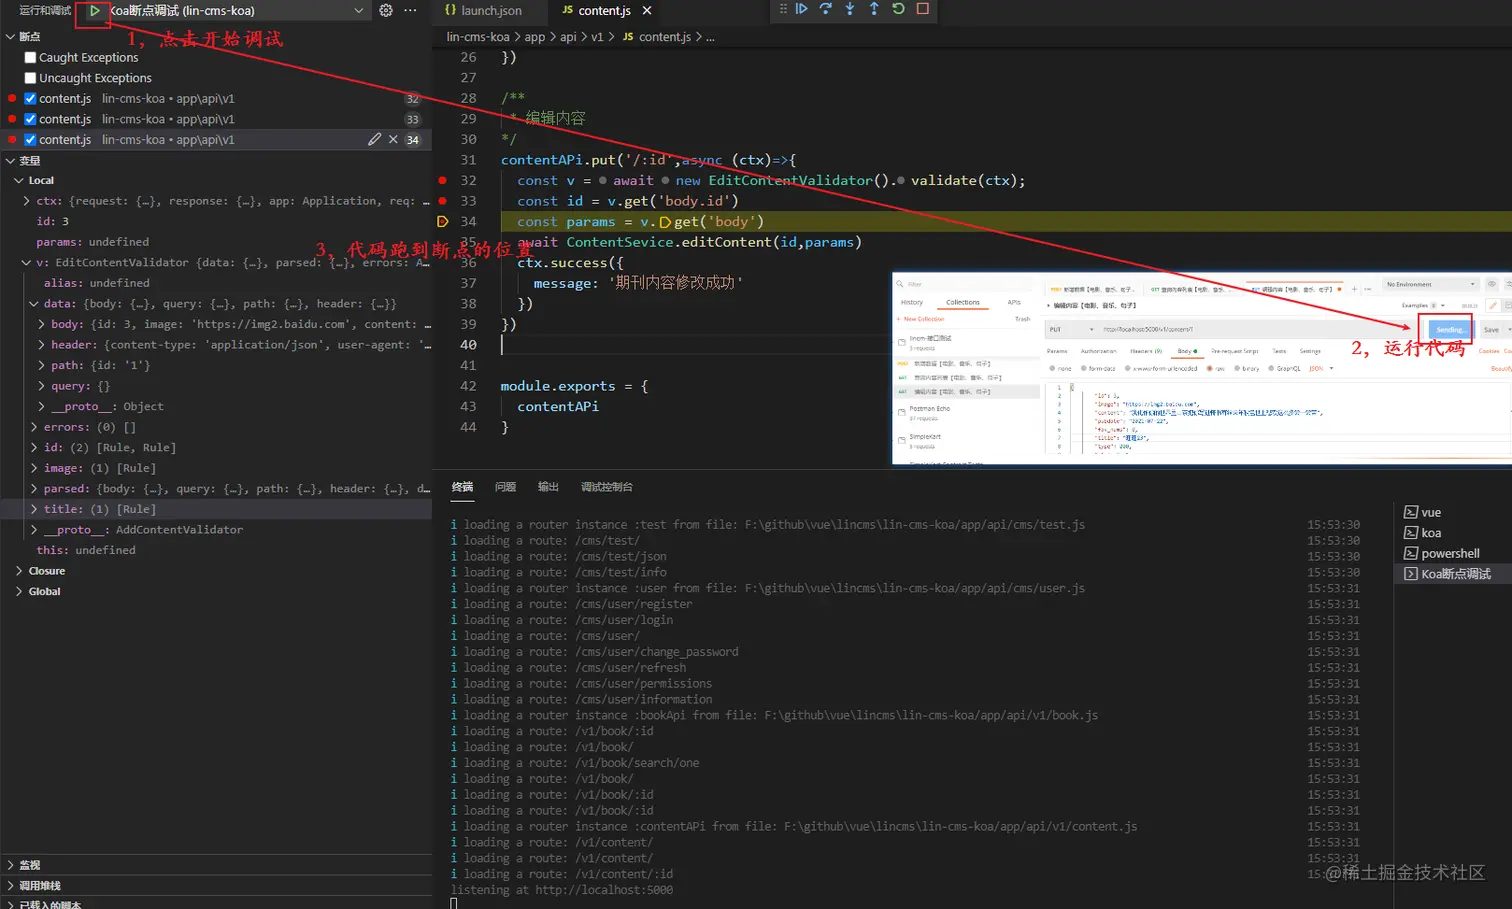The image size is (1512, 909).
Task: Edit the line 34 breakpoint with pencil icon
Action: click(374, 140)
